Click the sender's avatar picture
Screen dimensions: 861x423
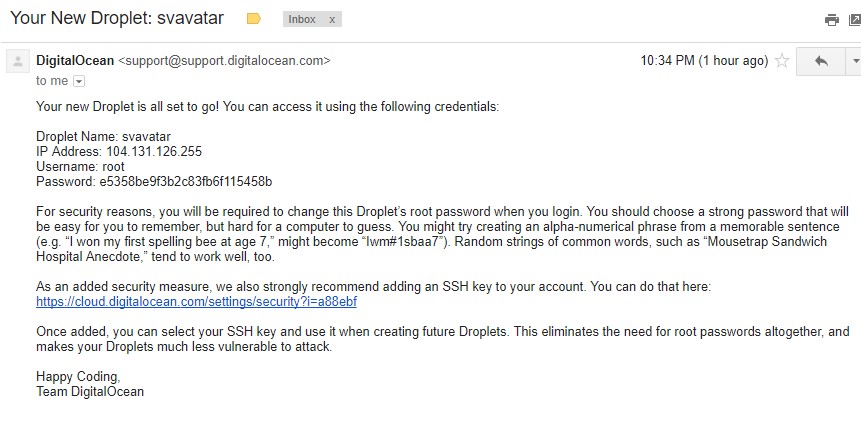[x=18, y=61]
